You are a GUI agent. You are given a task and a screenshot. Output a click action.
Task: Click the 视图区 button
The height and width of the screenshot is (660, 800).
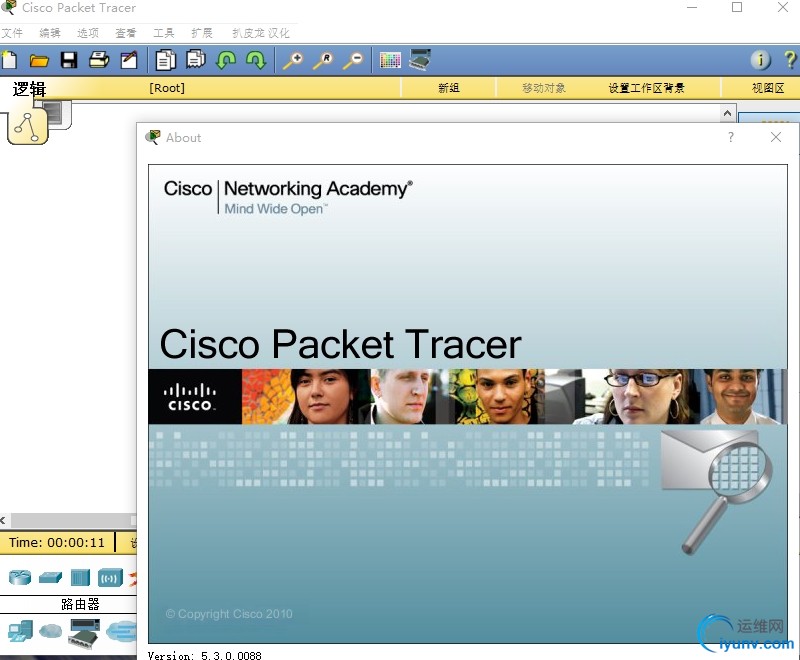click(x=768, y=88)
